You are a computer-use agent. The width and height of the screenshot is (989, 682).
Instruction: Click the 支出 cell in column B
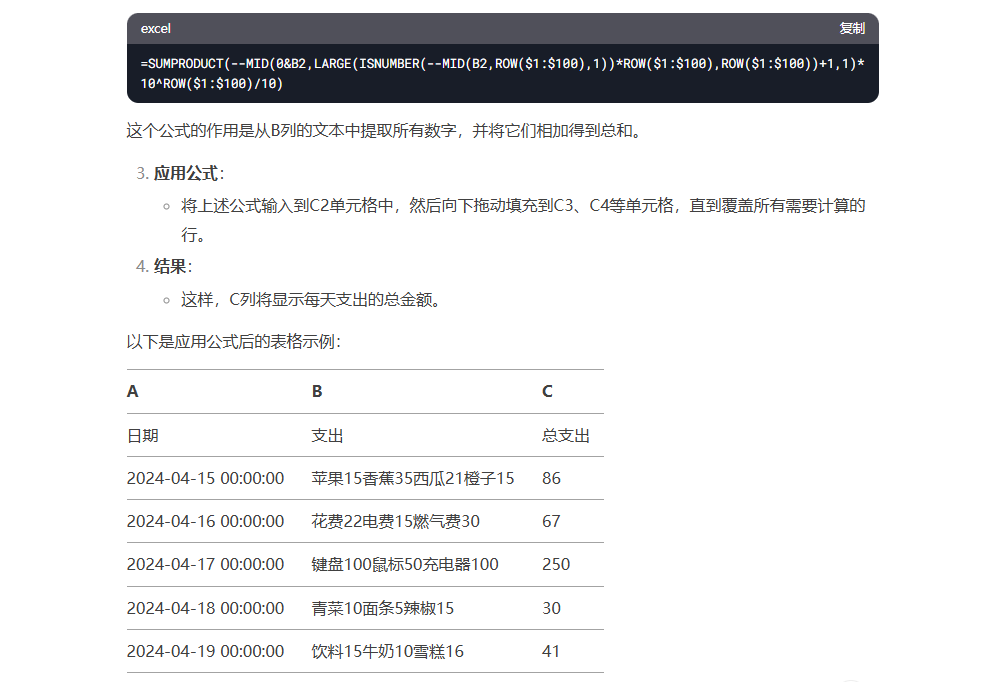point(327,436)
